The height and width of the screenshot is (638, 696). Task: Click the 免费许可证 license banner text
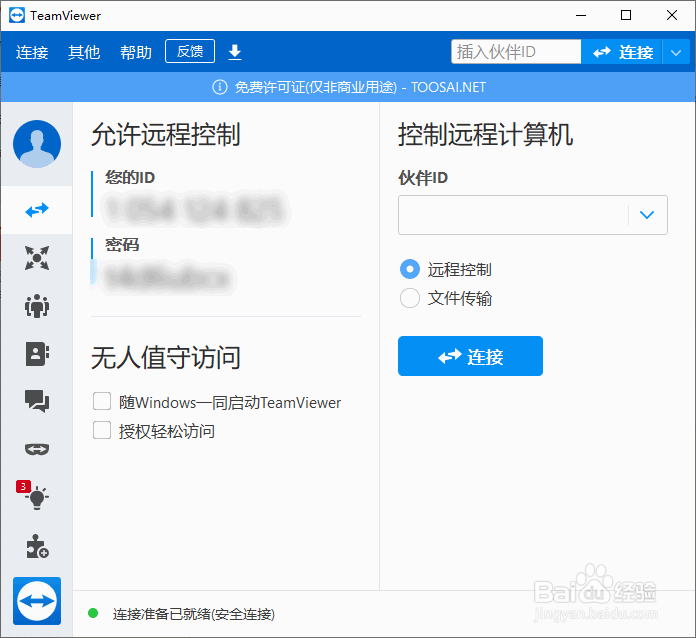[x=360, y=87]
